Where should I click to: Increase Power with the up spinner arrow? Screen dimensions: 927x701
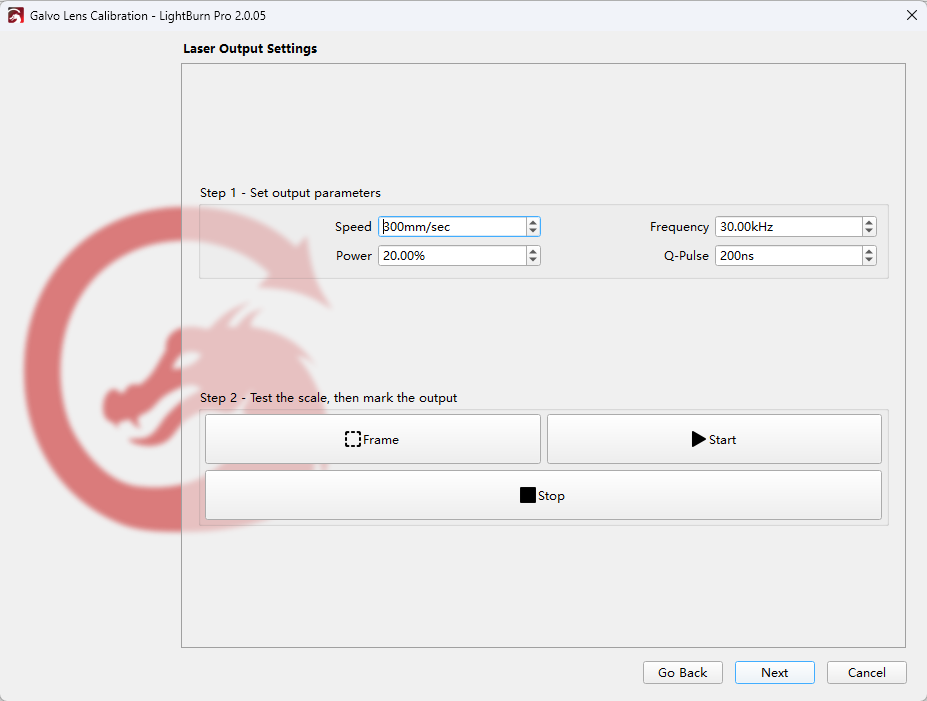click(533, 252)
